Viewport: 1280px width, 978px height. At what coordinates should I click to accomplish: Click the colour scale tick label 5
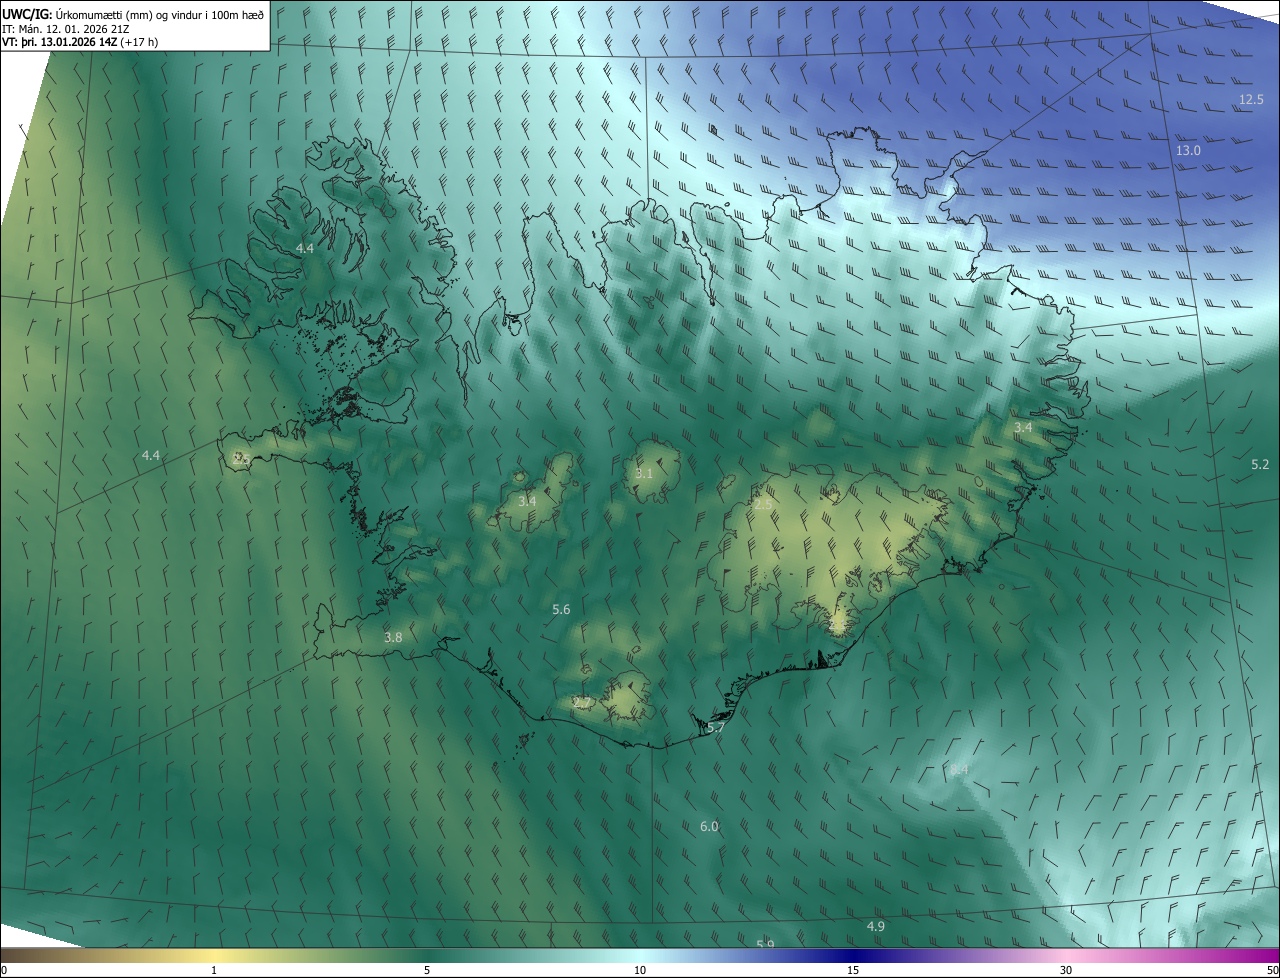[427, 970]
